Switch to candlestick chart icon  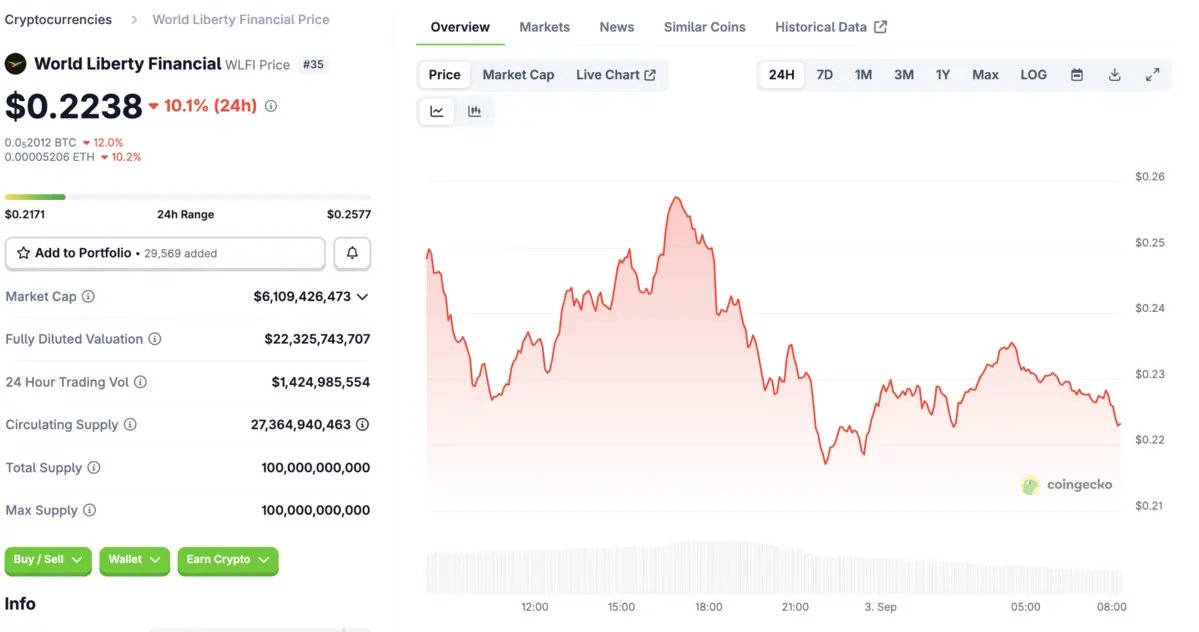tap(475, 112)
